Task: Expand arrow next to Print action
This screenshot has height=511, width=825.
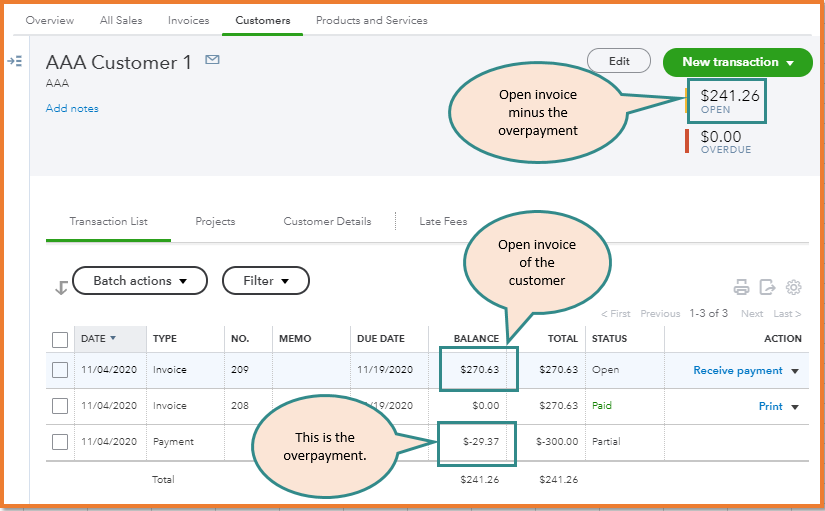Action: click(x=795, y=407)
